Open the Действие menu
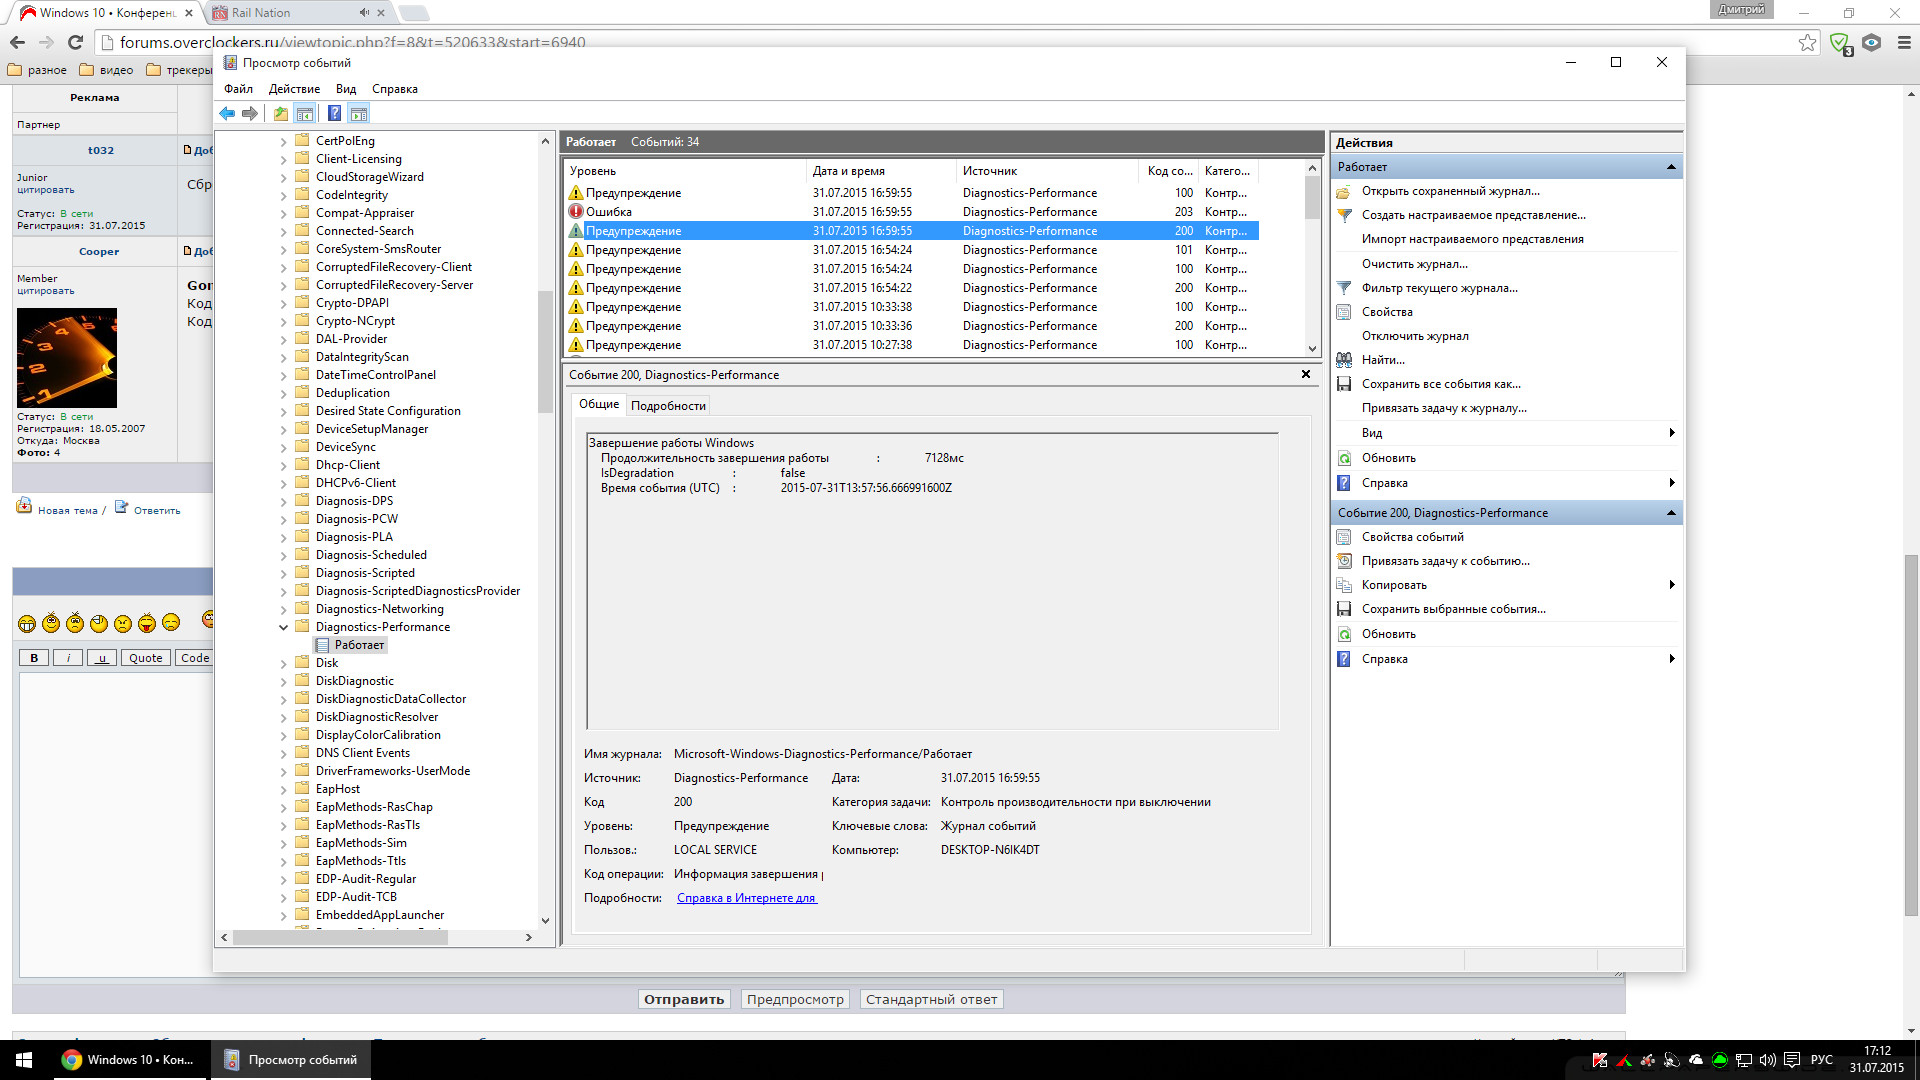Image resolution: width=1920 pixels, height=1080 pixels. (x=294, y=89)
